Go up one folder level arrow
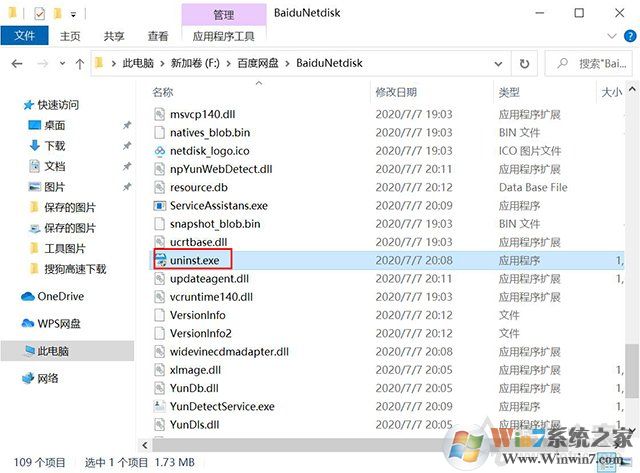 coord(80,64)
